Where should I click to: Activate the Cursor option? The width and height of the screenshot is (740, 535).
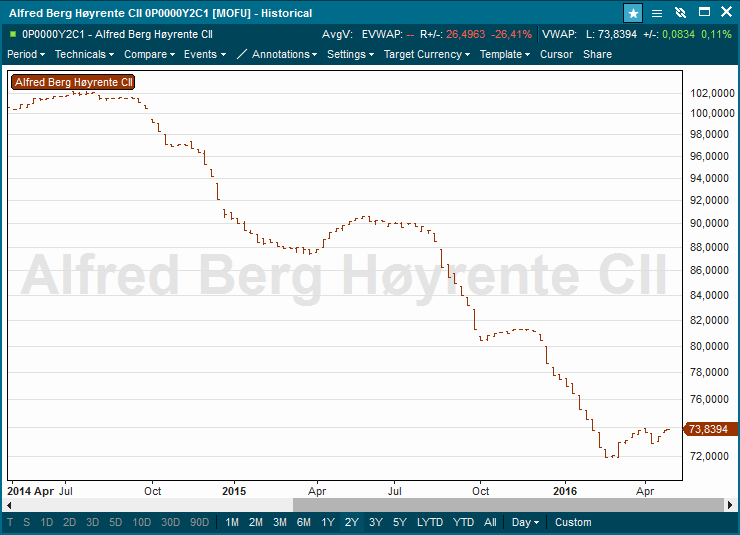coord(556,54)
